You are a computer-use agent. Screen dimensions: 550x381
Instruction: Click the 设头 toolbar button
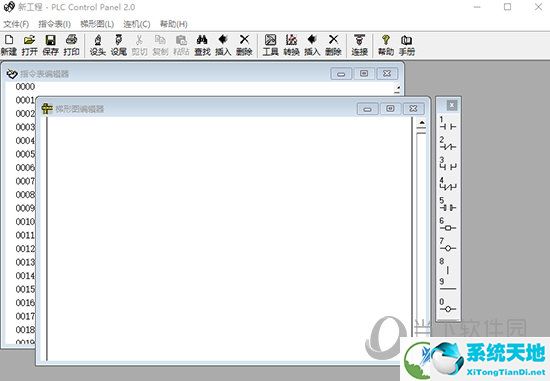coord(98,45)
